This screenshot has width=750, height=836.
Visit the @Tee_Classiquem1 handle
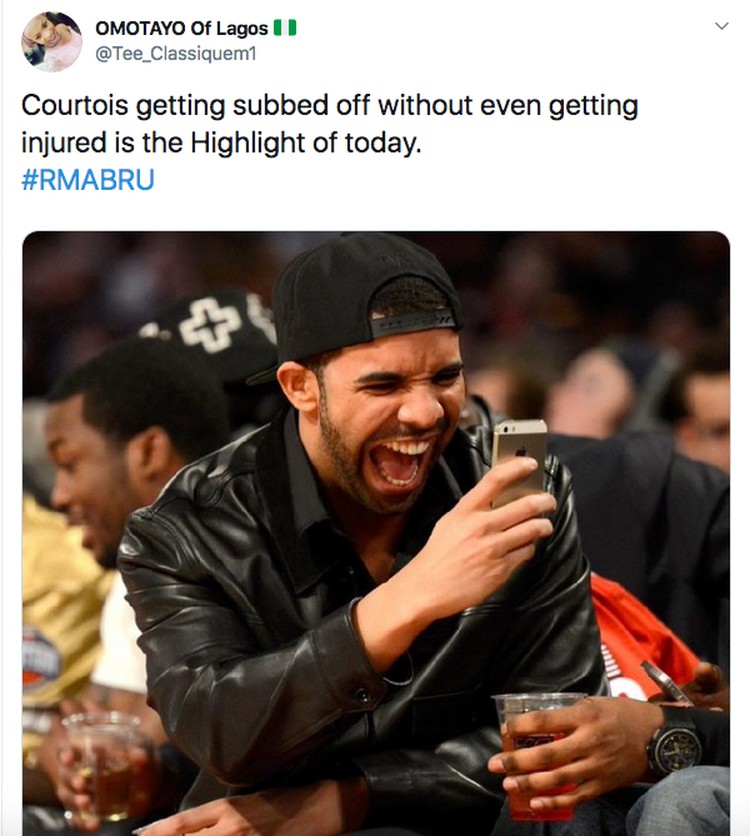[176, 54]
